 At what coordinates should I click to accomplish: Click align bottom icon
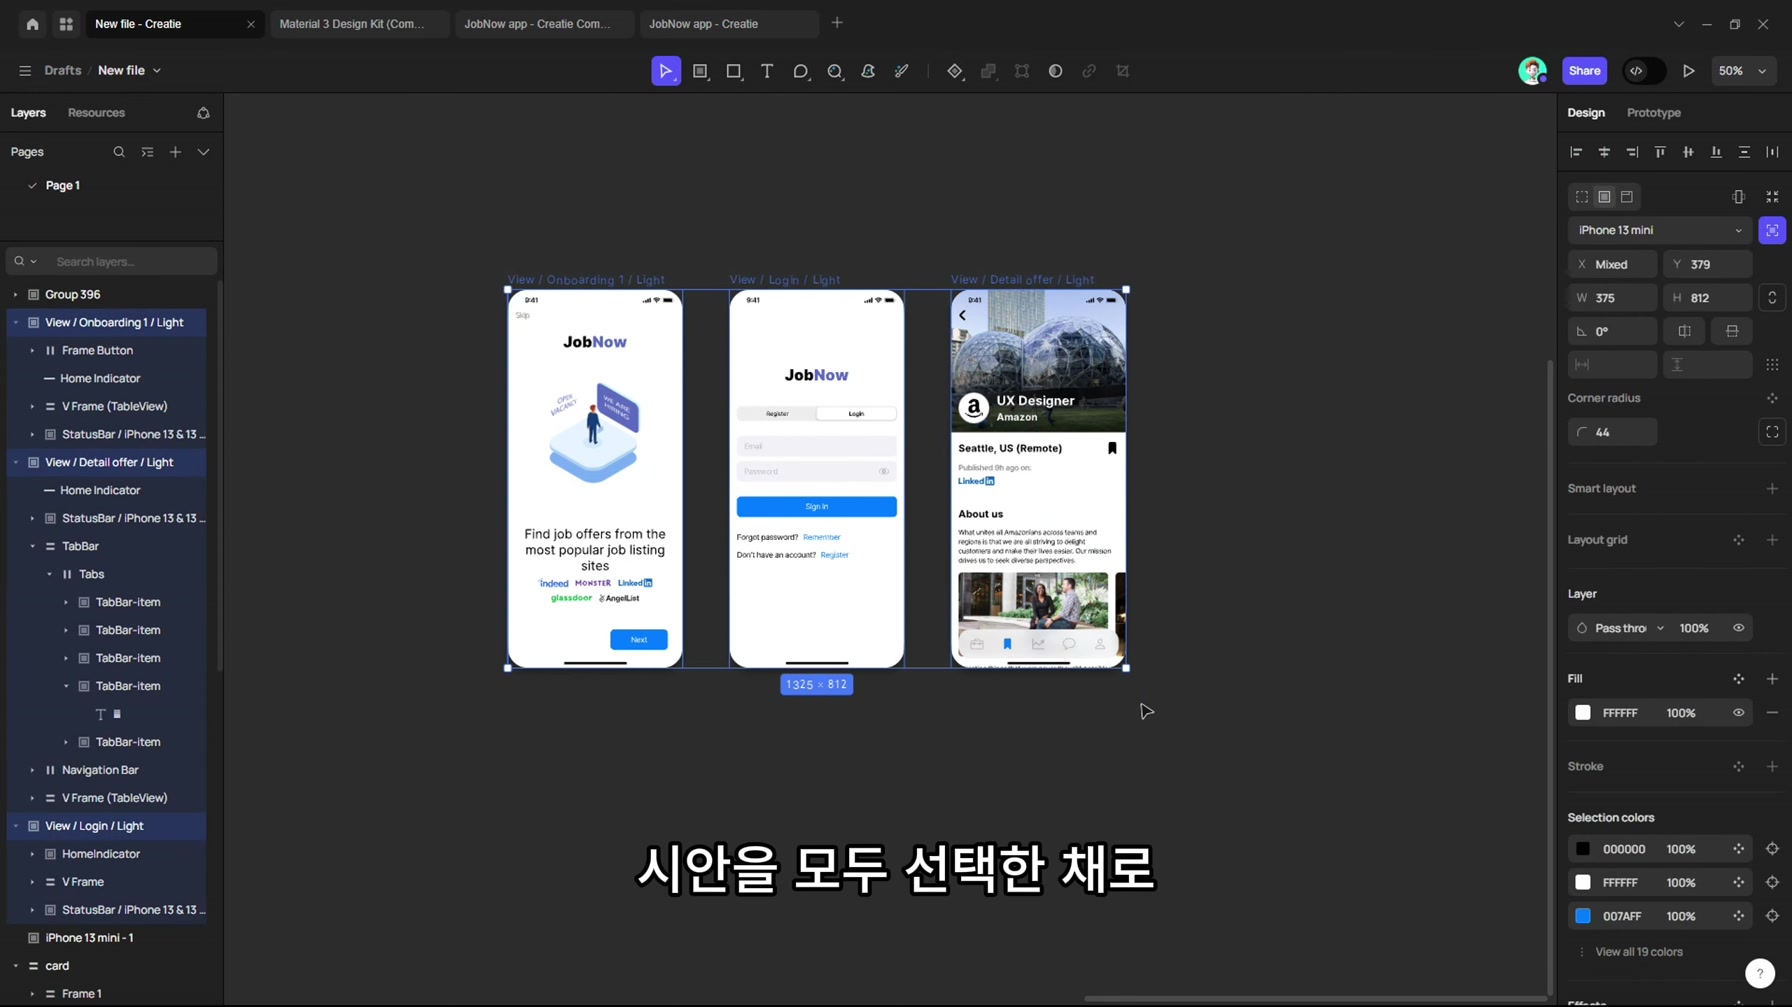1716,152
